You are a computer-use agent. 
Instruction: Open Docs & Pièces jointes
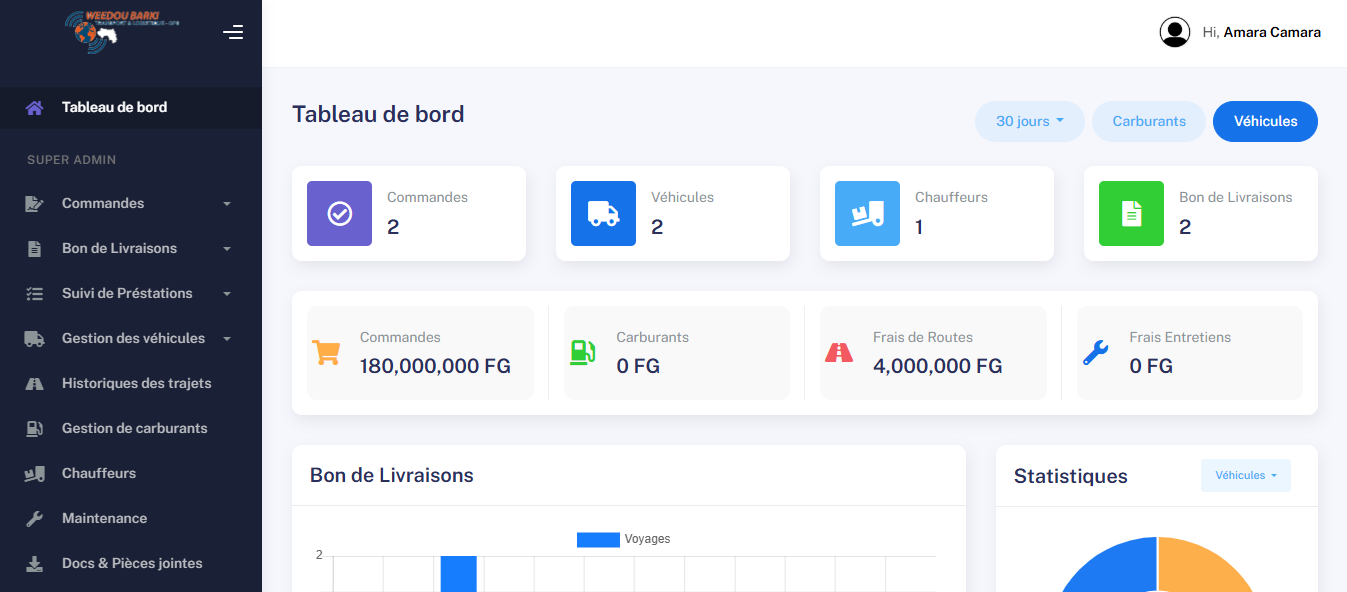pyautogui.click(x=131, y=563)
